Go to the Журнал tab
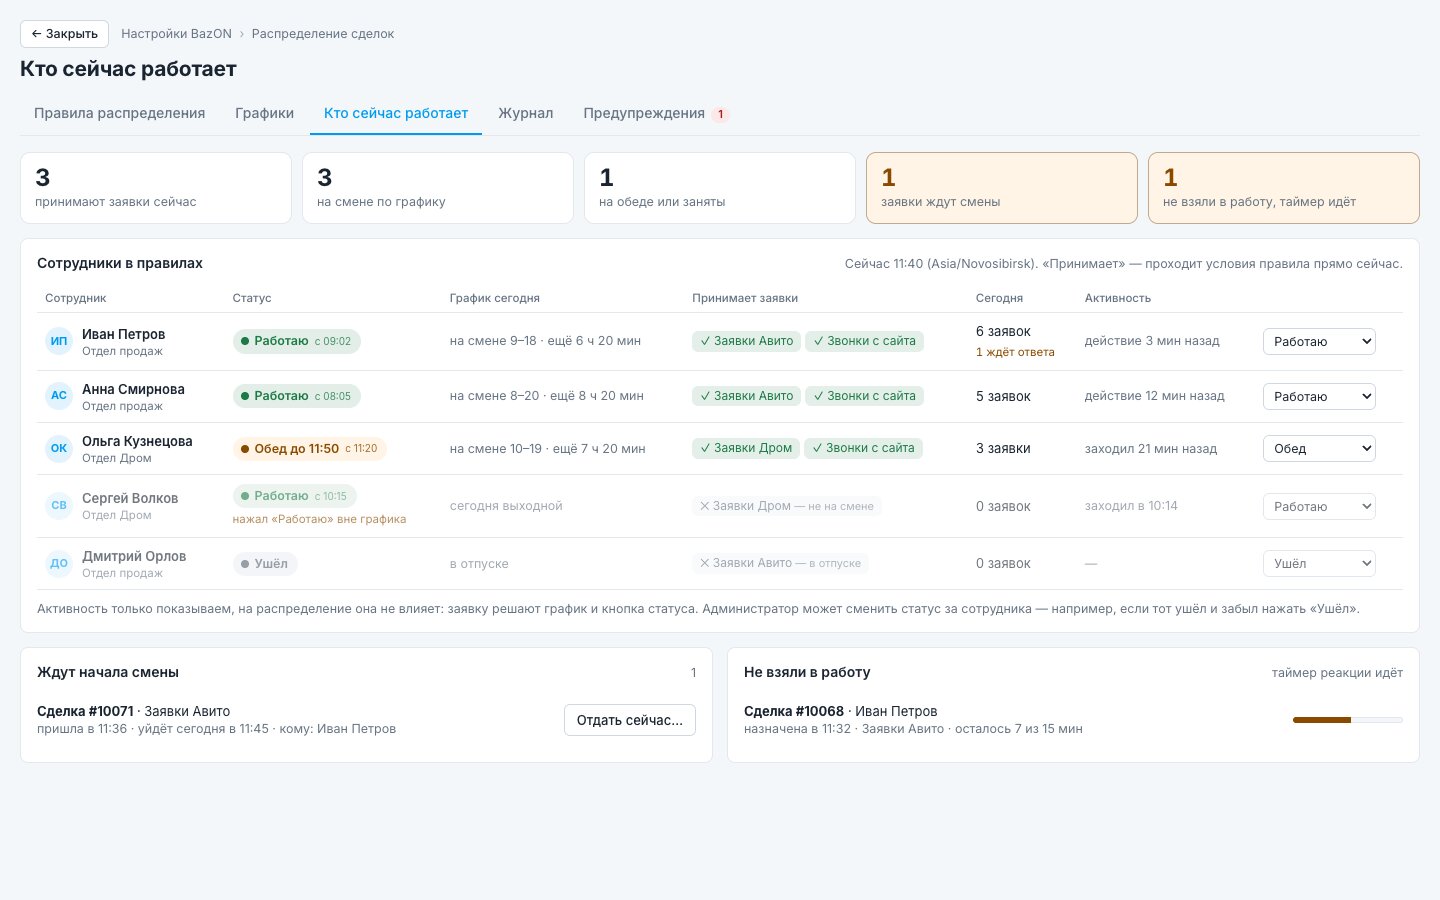Viewport: 1440px width, 900px height. click(x=526, y=114)
